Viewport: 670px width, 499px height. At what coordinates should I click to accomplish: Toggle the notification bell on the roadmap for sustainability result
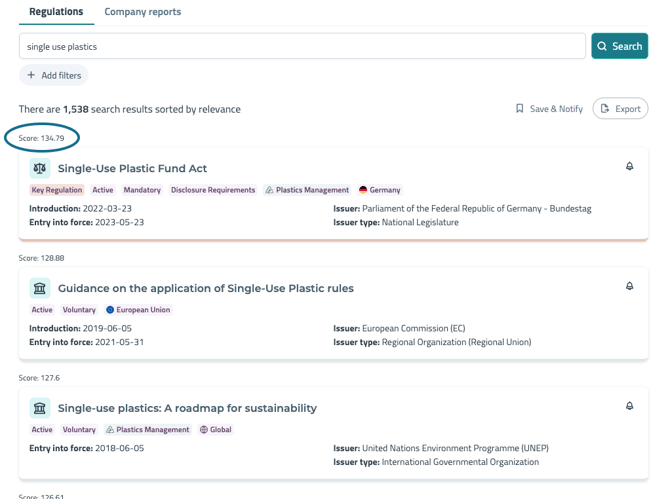pyautogui.click(x=629, y=407)
